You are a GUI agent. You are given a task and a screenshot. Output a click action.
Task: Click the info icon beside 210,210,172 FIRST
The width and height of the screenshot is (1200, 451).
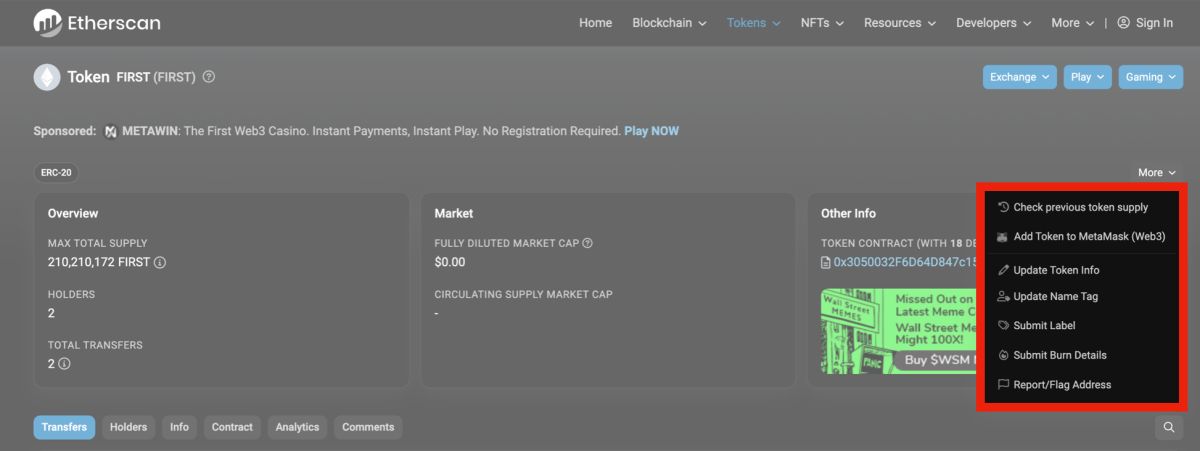click(x=160, y=263)
